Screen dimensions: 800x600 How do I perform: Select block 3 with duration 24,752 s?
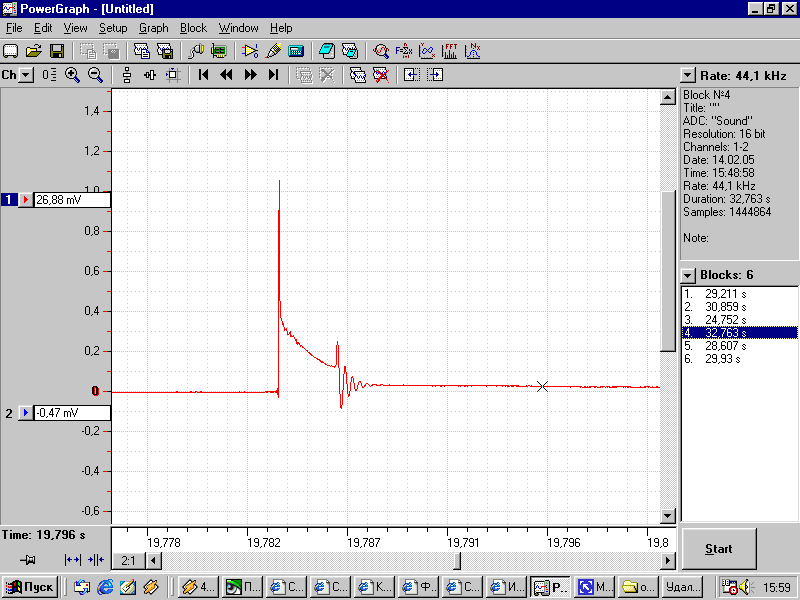click(x=739, y=320)
